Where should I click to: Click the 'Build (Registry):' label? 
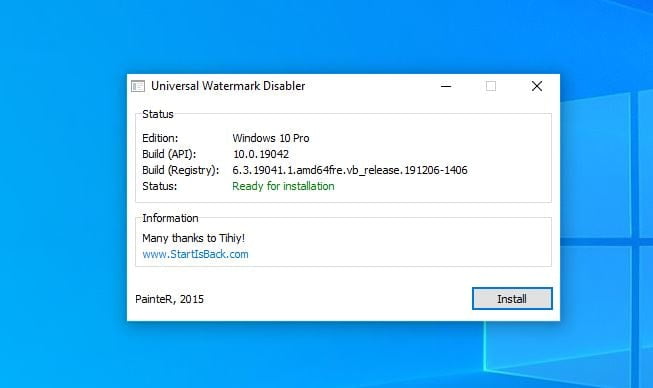point(180,170)
